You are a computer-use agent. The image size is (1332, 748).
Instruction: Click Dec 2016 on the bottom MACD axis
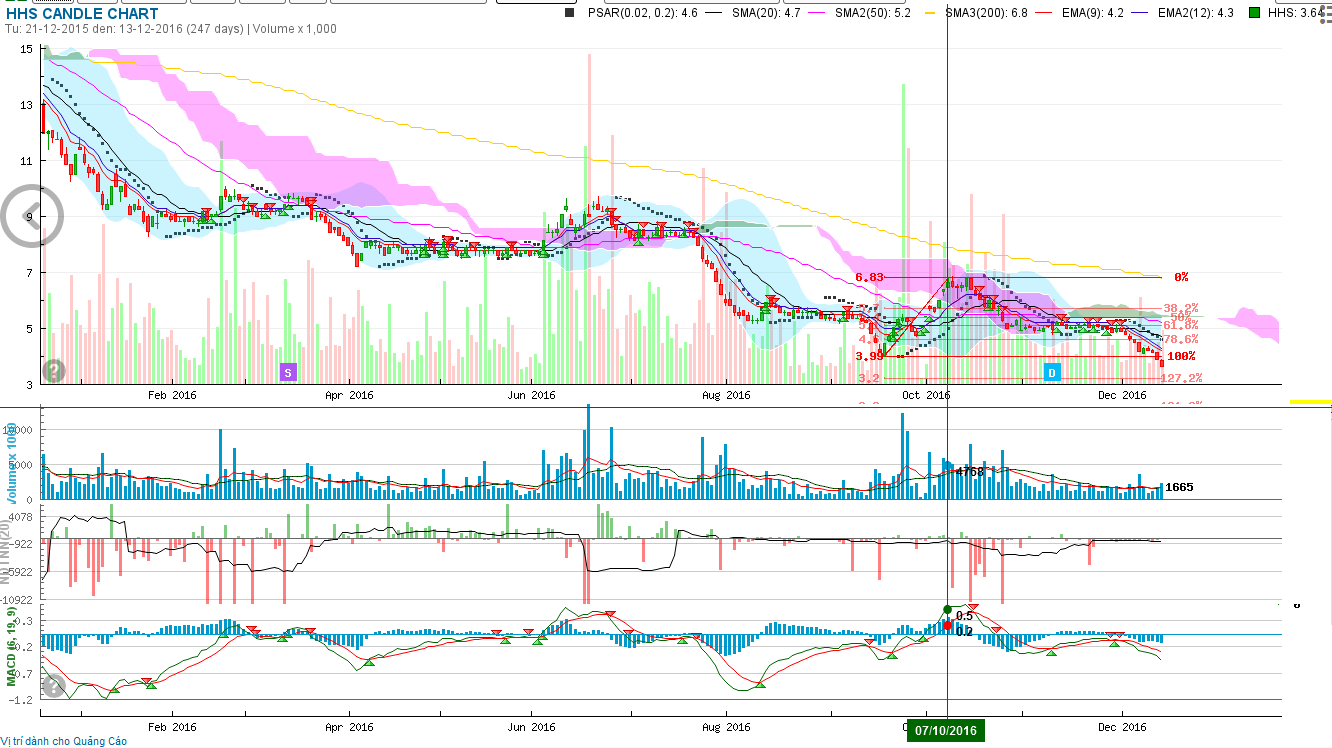1122,727
